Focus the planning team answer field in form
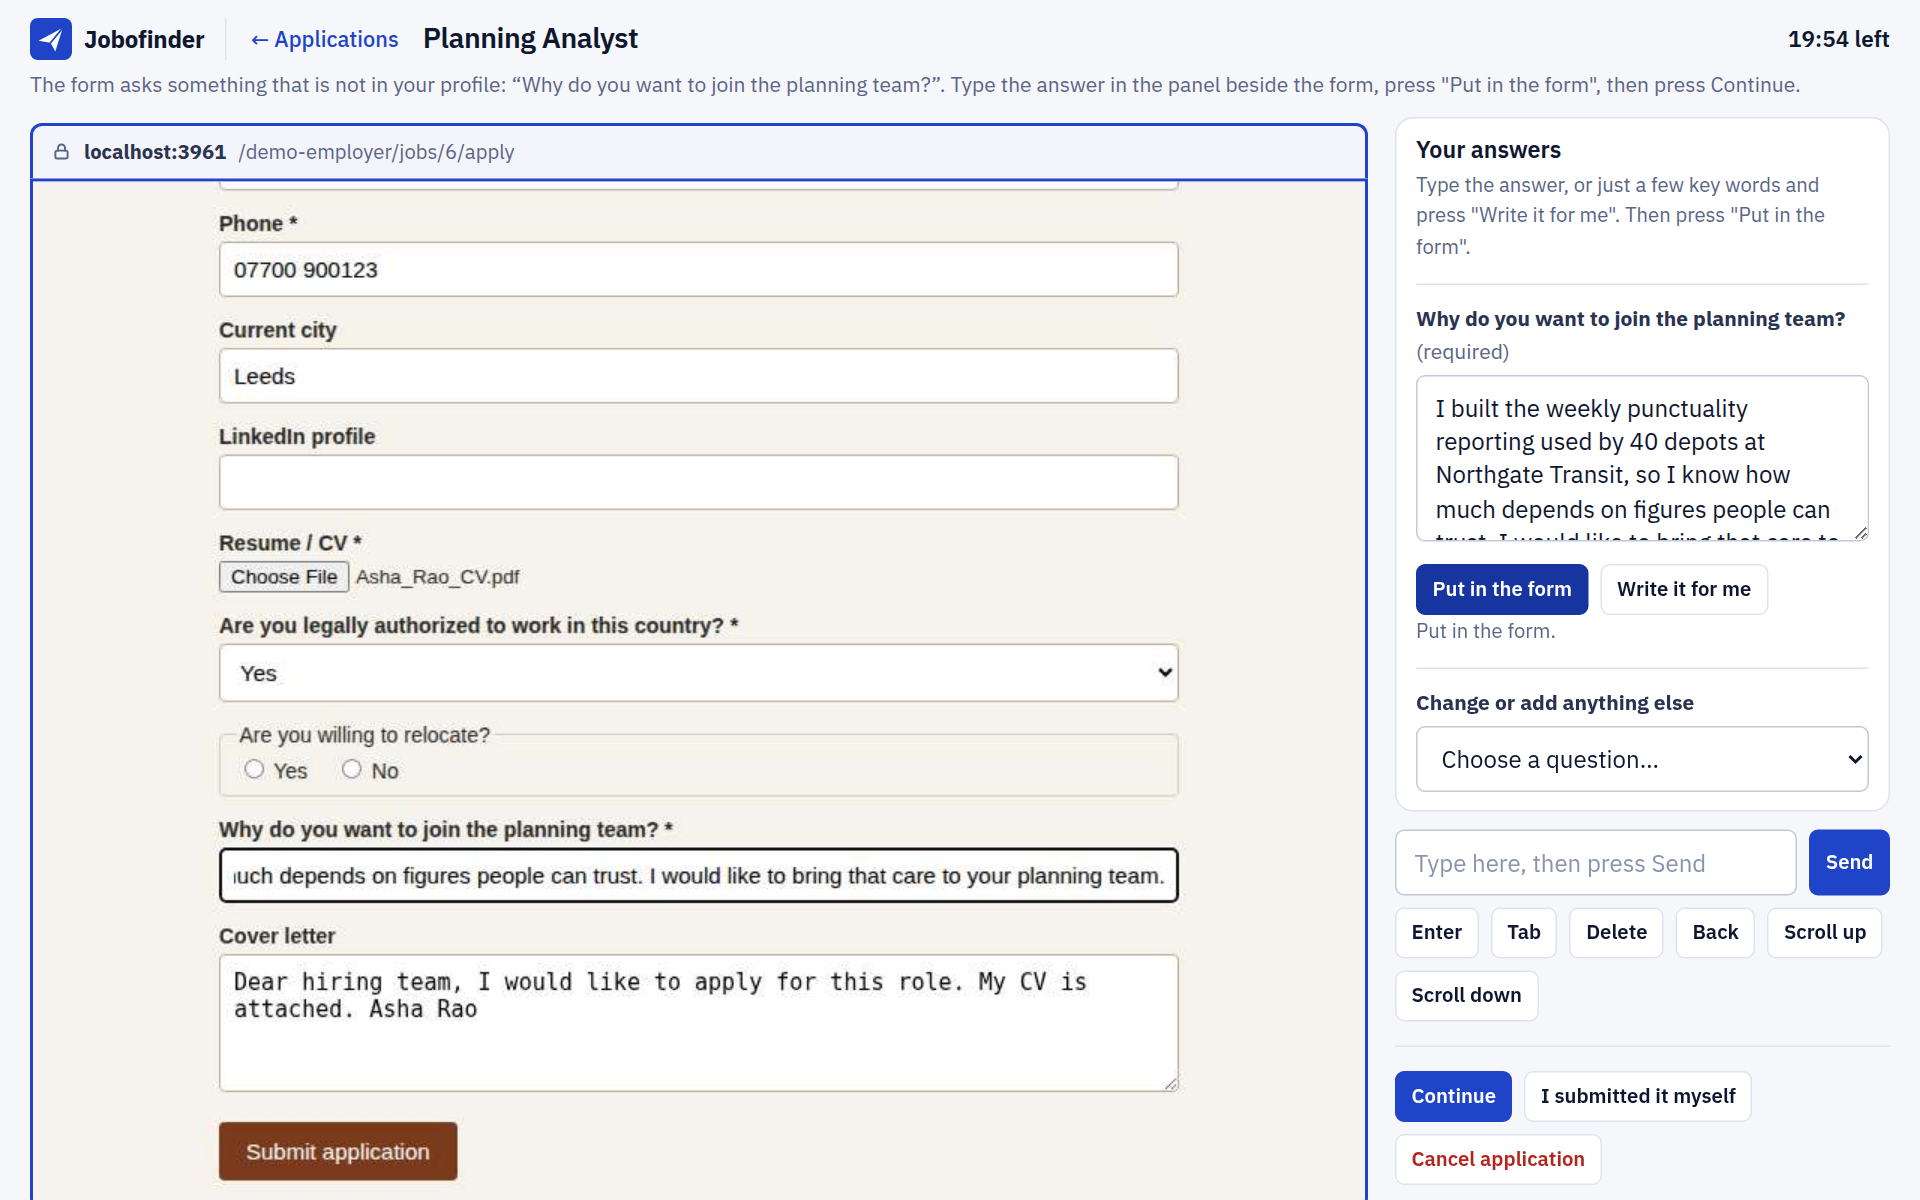The image size is (1920, 1200). pos(698,875)
